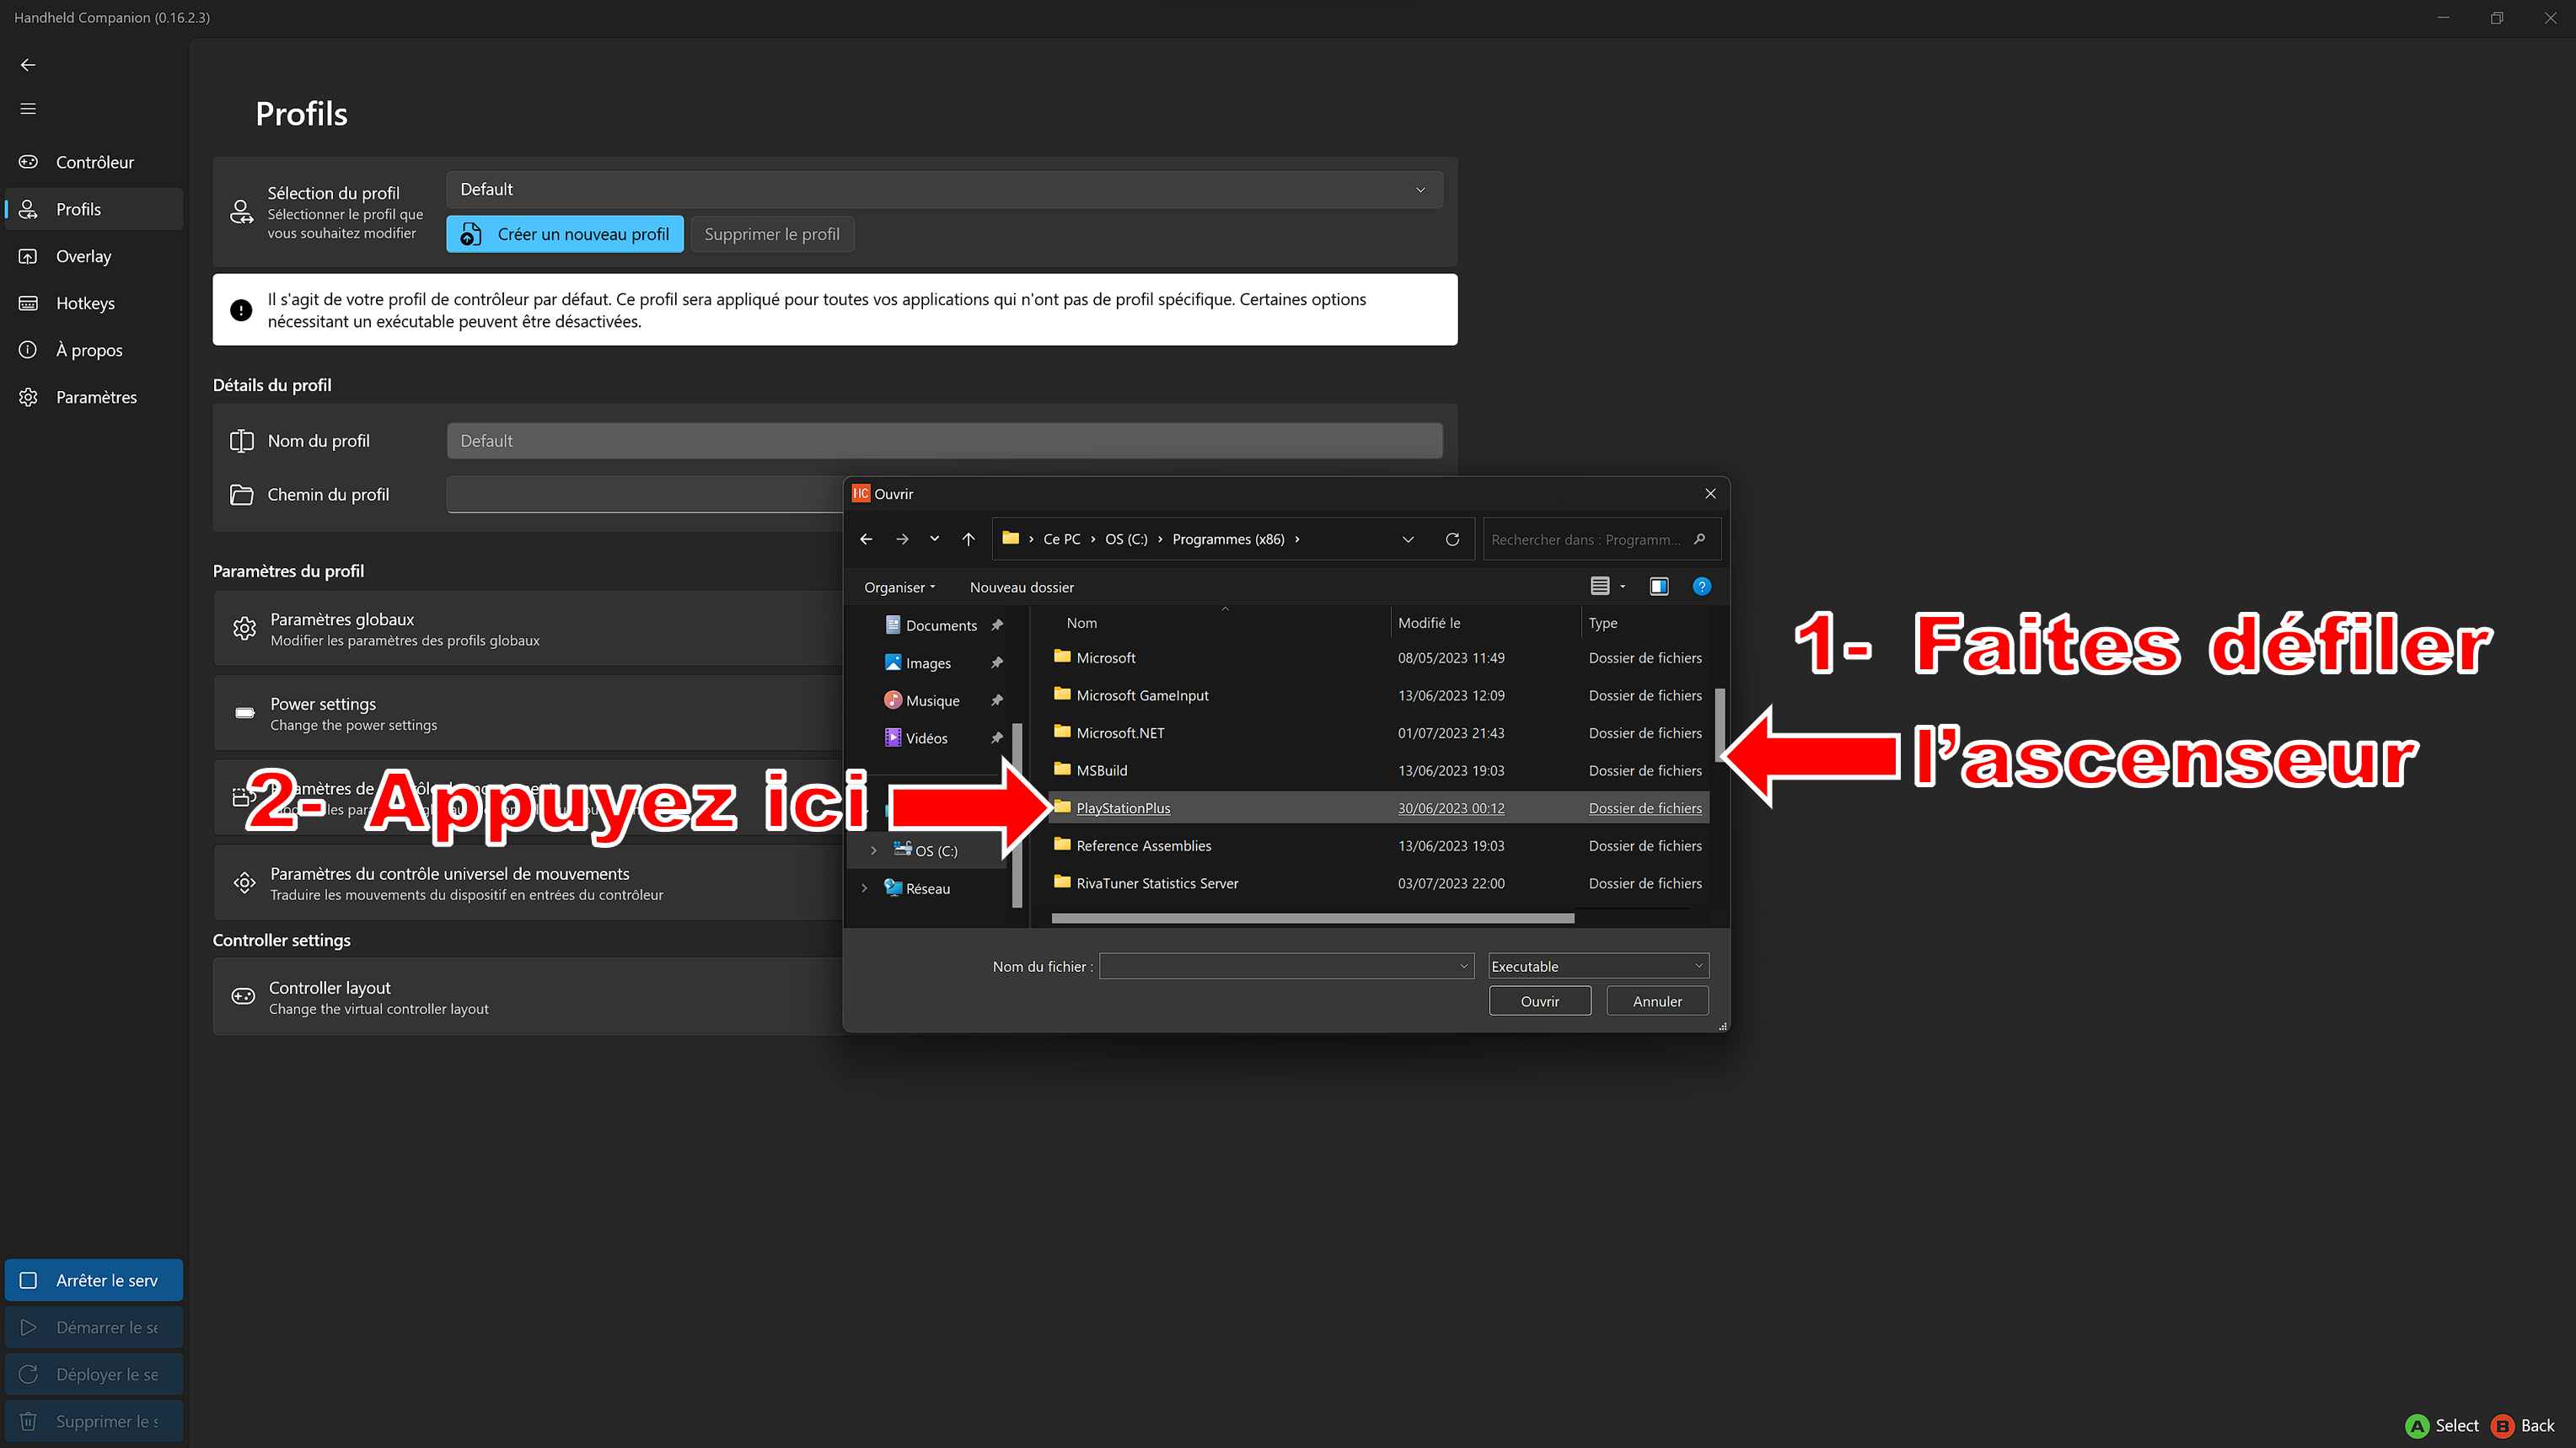The width and height of the screenshot is (2576, 1448).
Task: Click the hamburger menu icon in the sidebar
Action: pos(28,108)
